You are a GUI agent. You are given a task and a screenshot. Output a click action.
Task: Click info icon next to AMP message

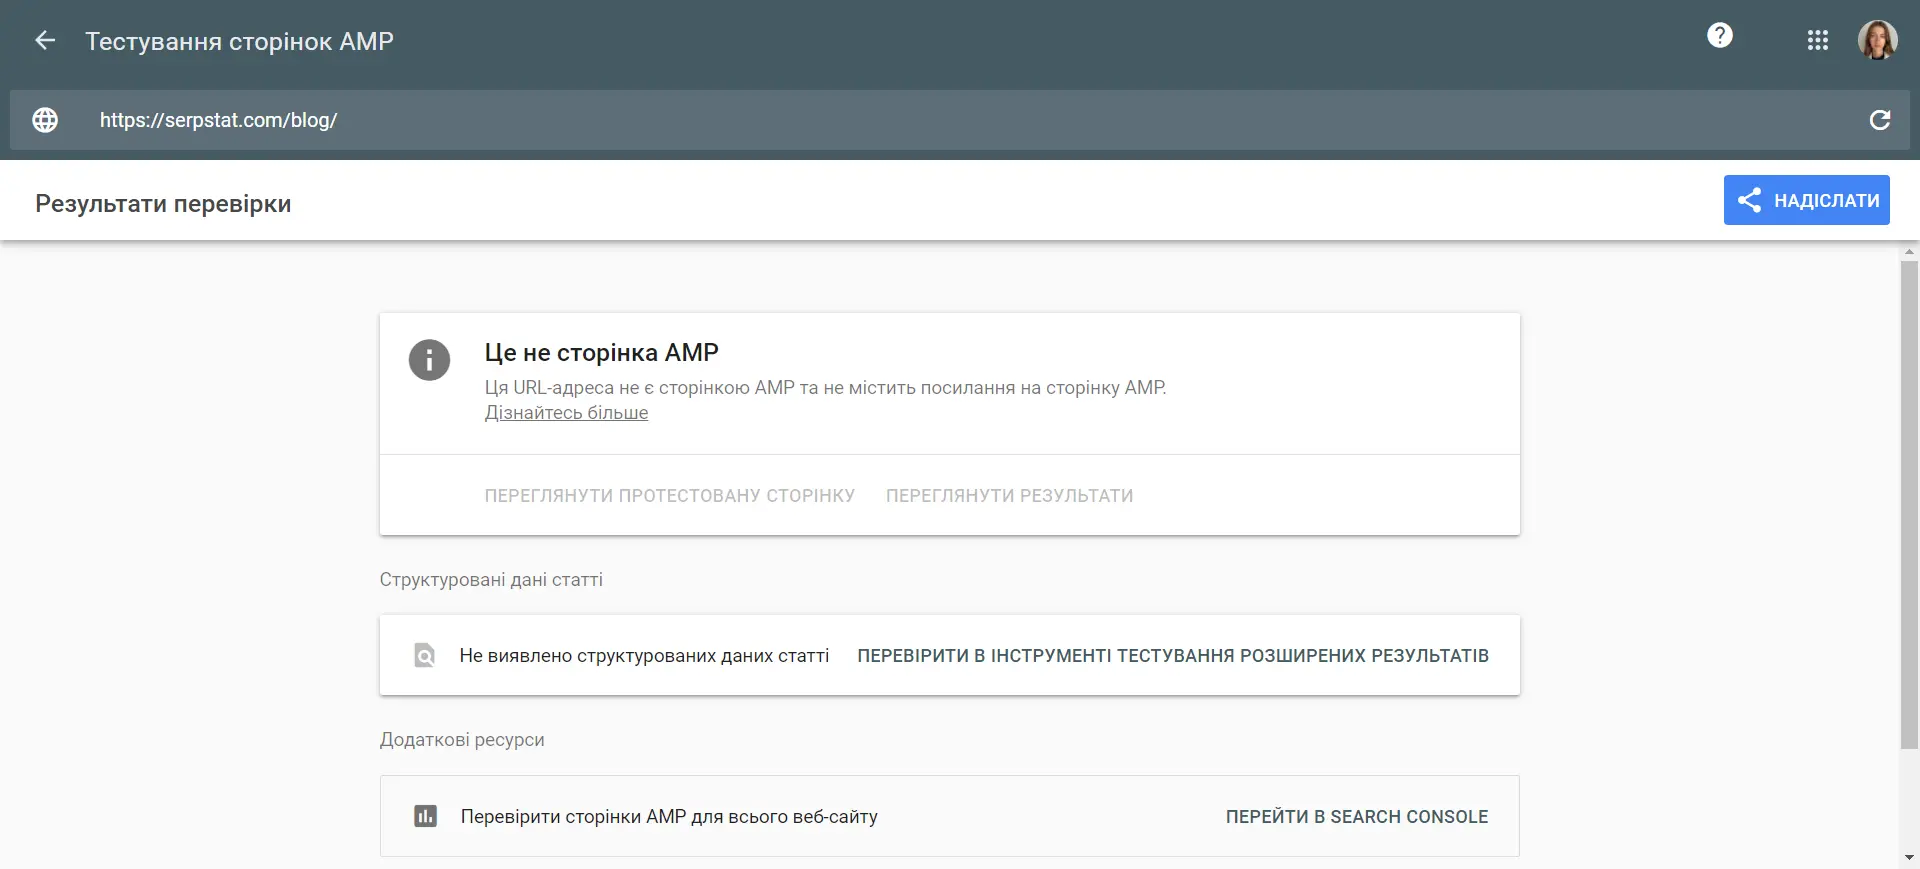click(x=429, y=360)
